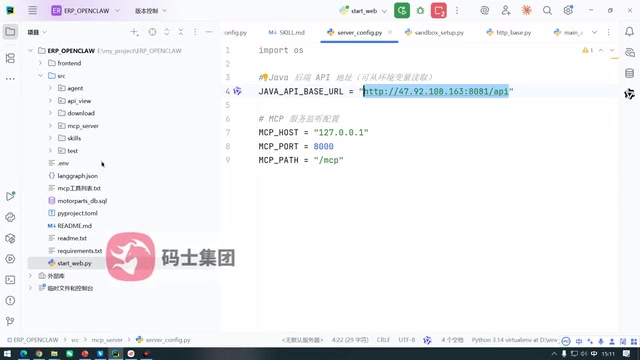
Task: Open the Services tool window play icon
Action: click(x=10, y=259)
